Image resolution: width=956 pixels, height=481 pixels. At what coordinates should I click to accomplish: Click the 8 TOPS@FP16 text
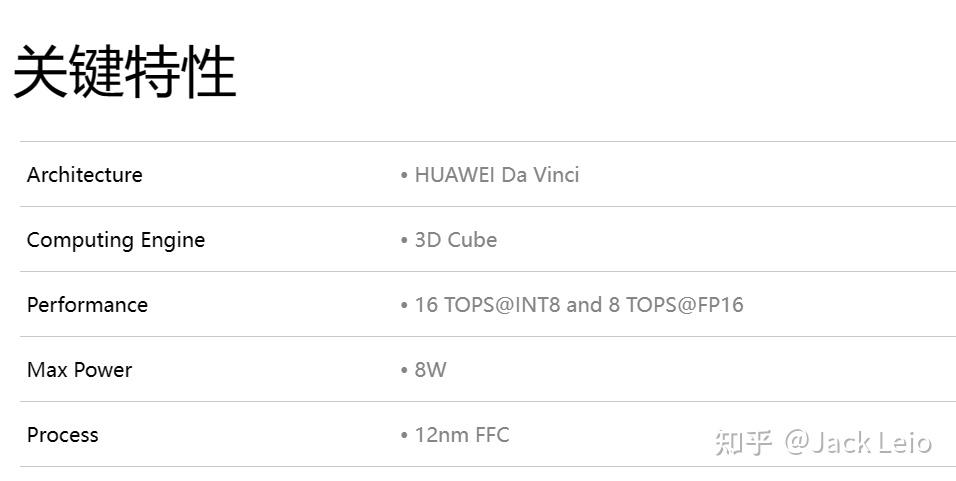pos(676,305)
